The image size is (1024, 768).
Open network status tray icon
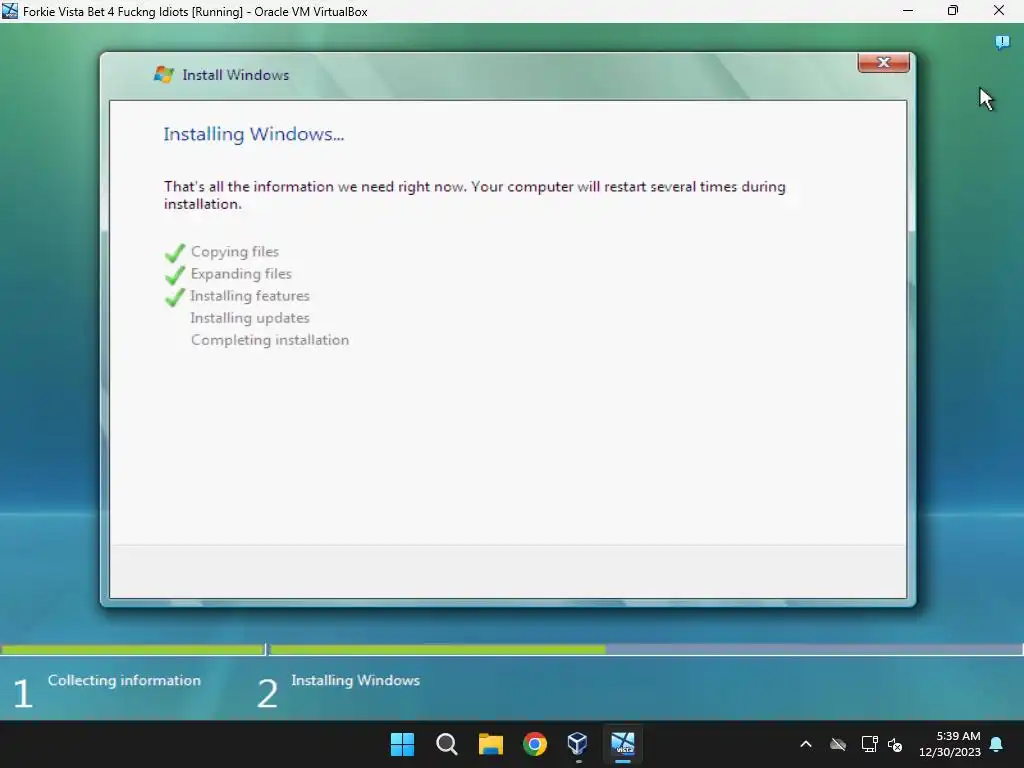click(x=869, y=744)
